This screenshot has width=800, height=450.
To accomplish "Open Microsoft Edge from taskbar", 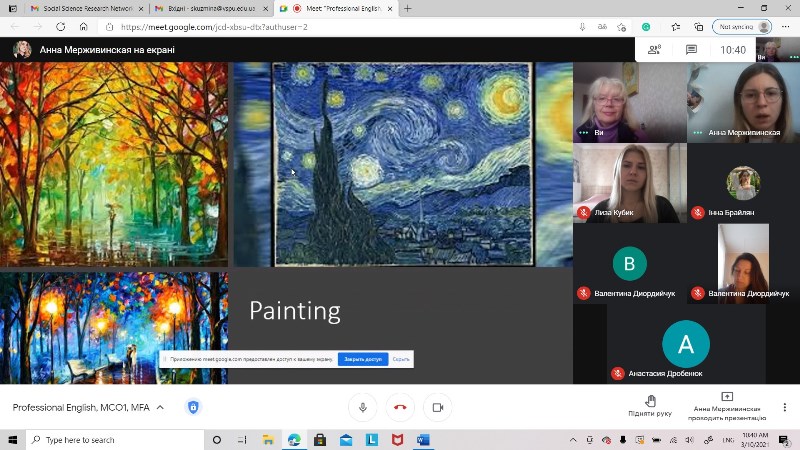I will [x=294, y=440].
